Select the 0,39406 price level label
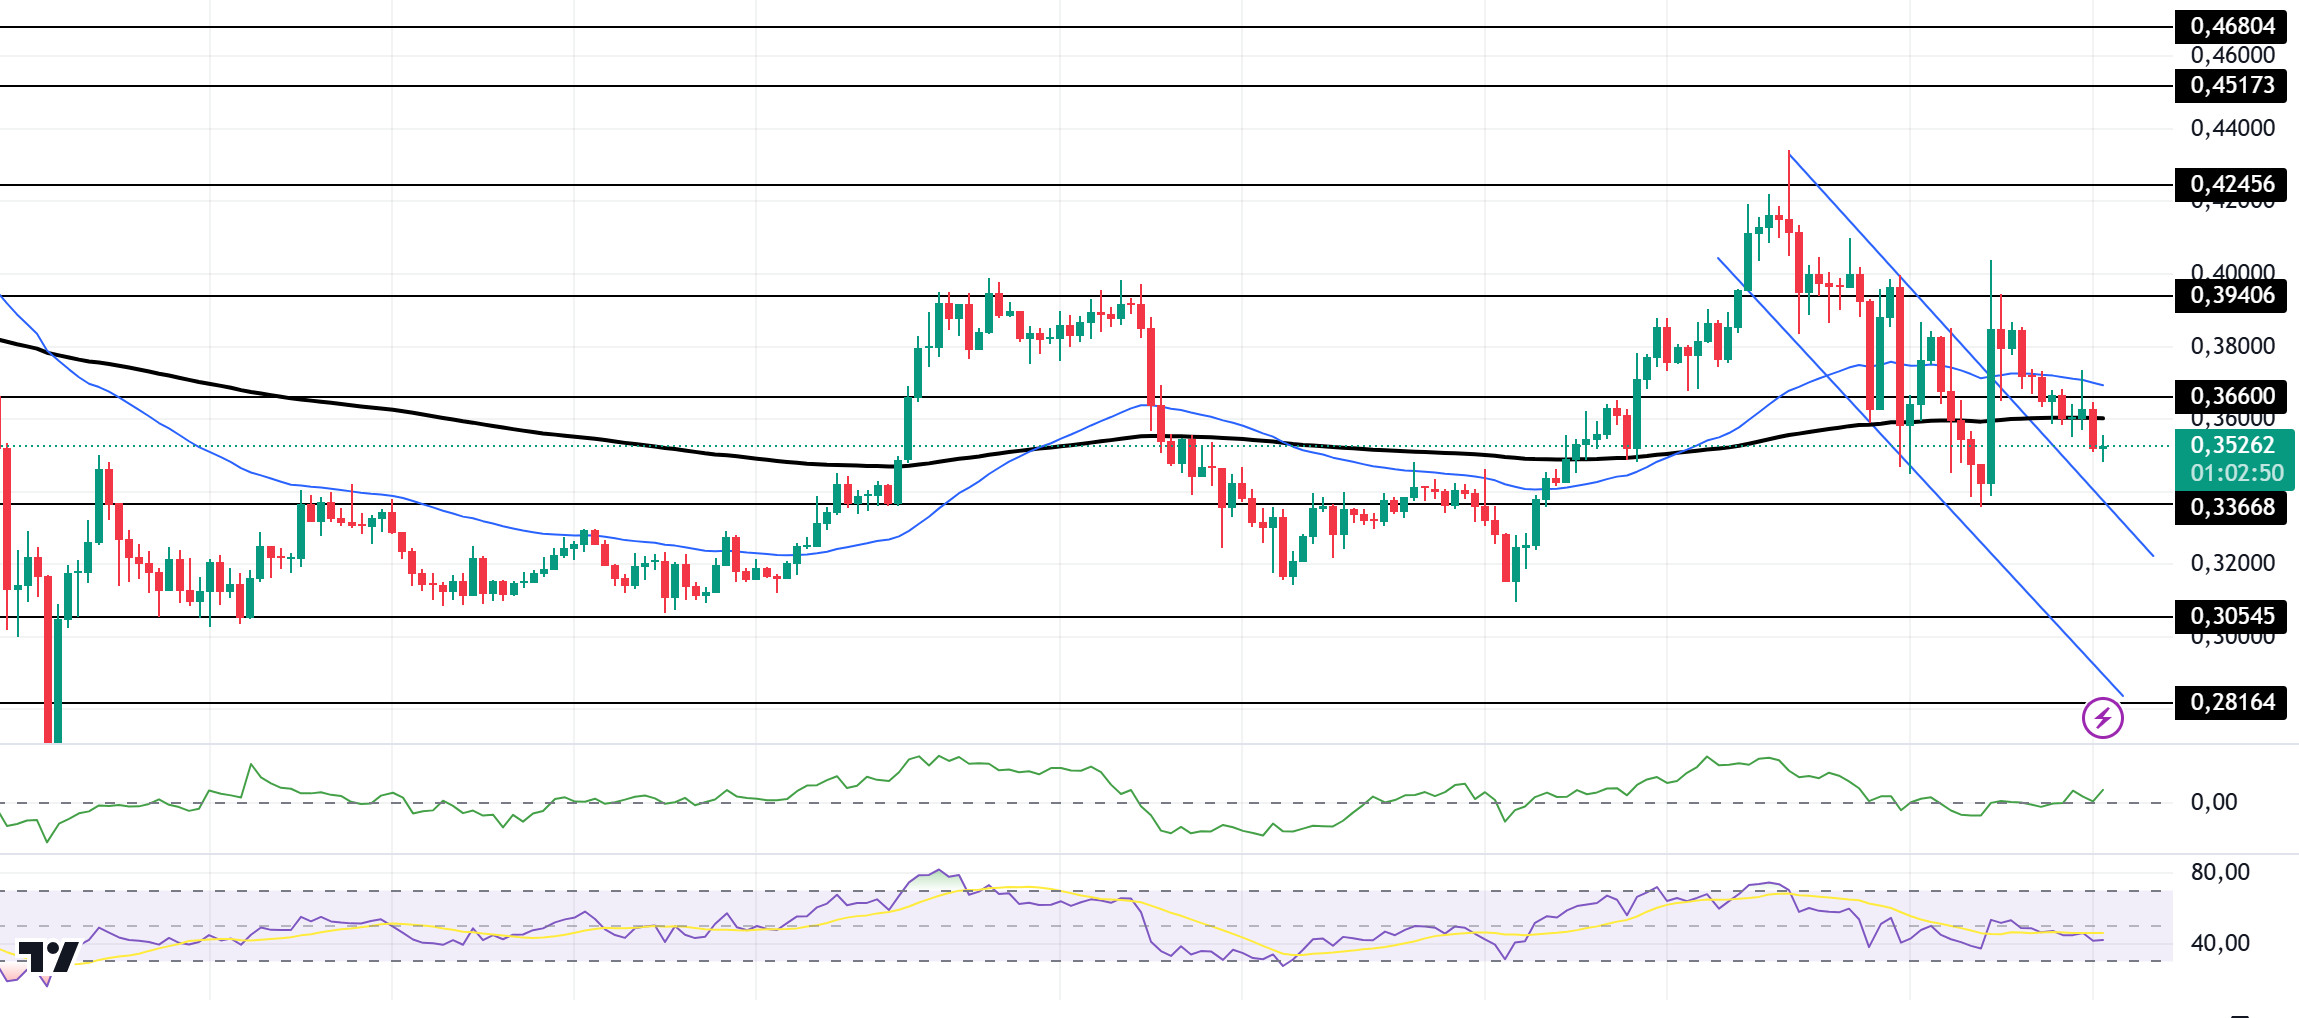The width and height of the screenshot is (2299, 1018). pos(2231,295)
